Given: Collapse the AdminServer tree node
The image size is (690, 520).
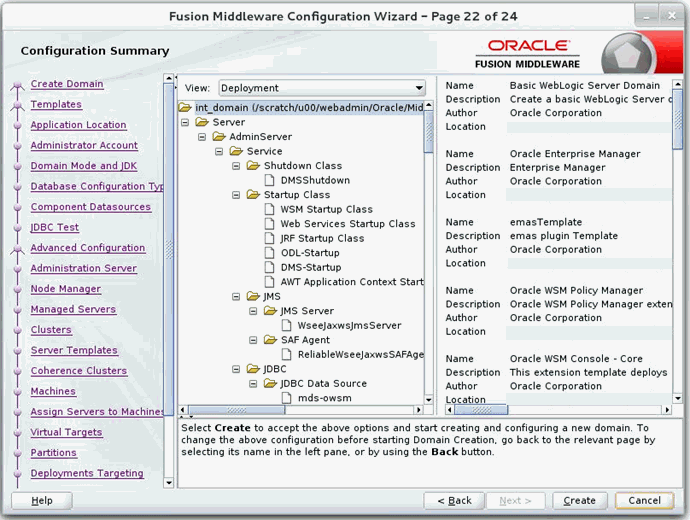Looking at the screenshot, I should tap(202, 137).
